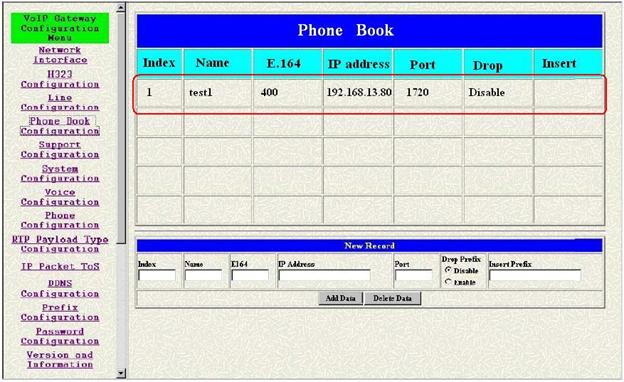The height and width of the screenshot is (382, 624).
Task: Open Voice Configuration link
Action: (60, 197)
